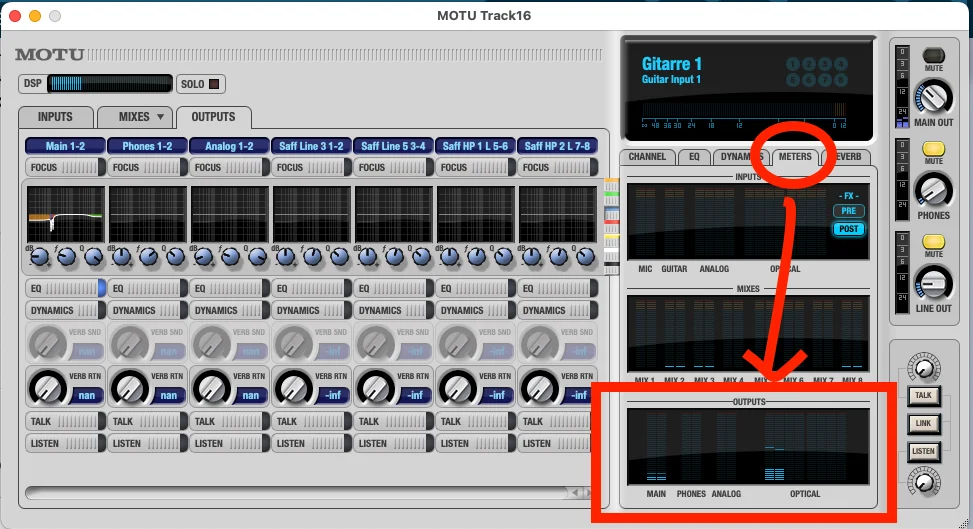Switch to the MIXES tab
This screenshot has width=973, height=529.
click(134, 117)
